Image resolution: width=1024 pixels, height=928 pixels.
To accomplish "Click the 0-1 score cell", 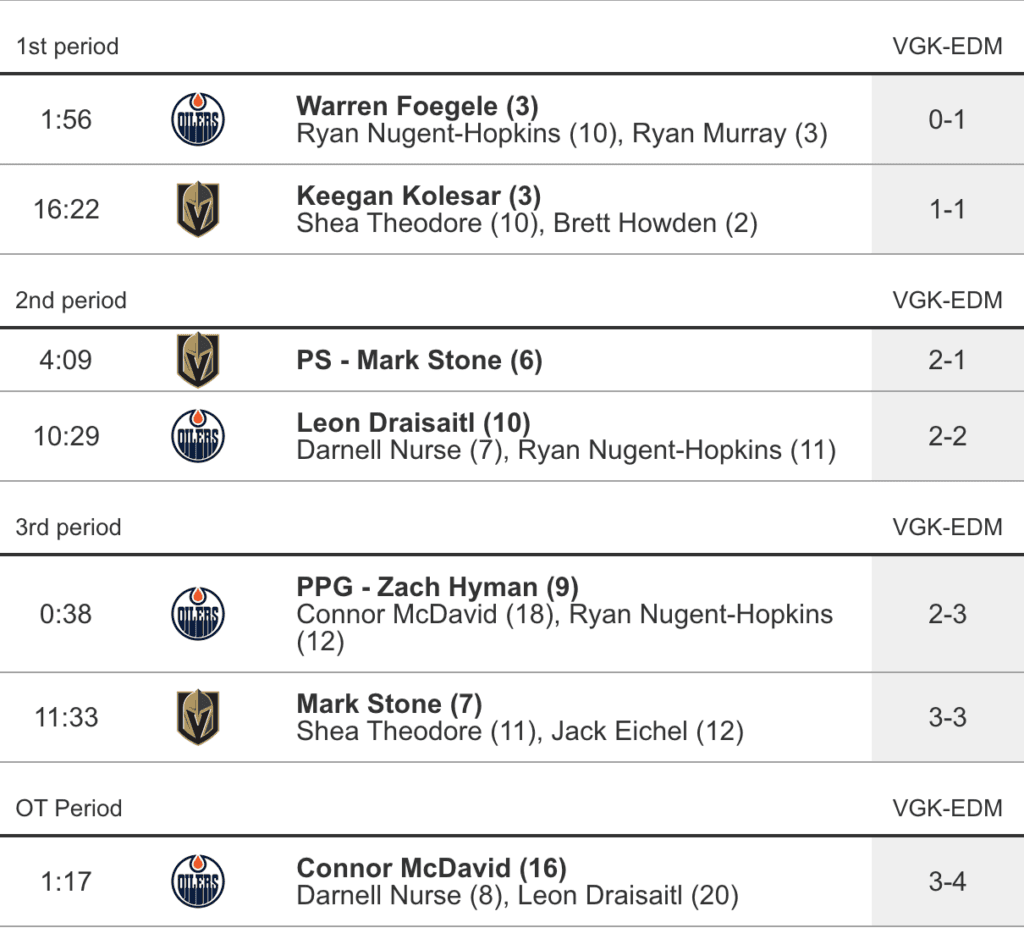I will [x=947, y=120].
